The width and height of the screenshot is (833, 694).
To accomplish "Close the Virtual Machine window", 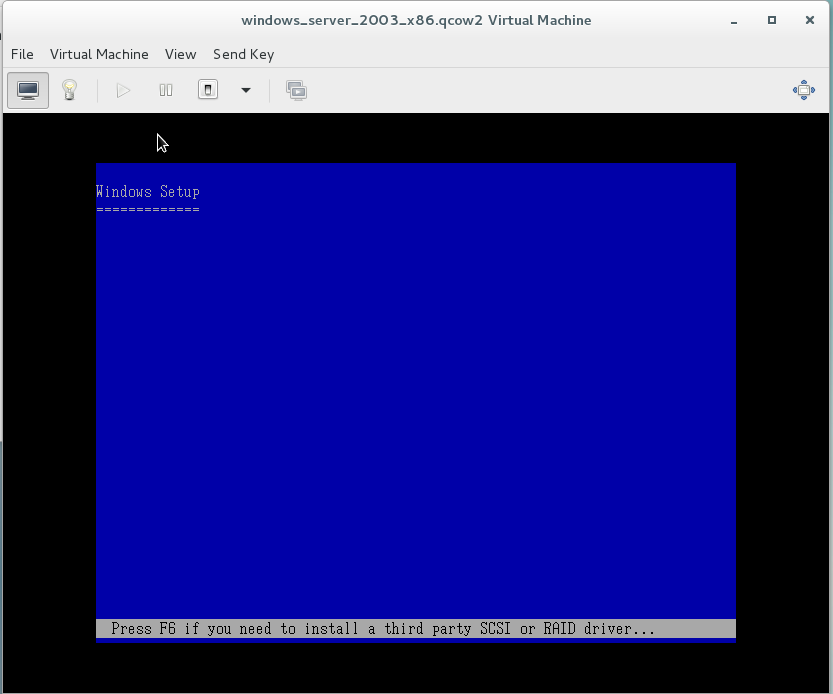I will coord(810,20).
